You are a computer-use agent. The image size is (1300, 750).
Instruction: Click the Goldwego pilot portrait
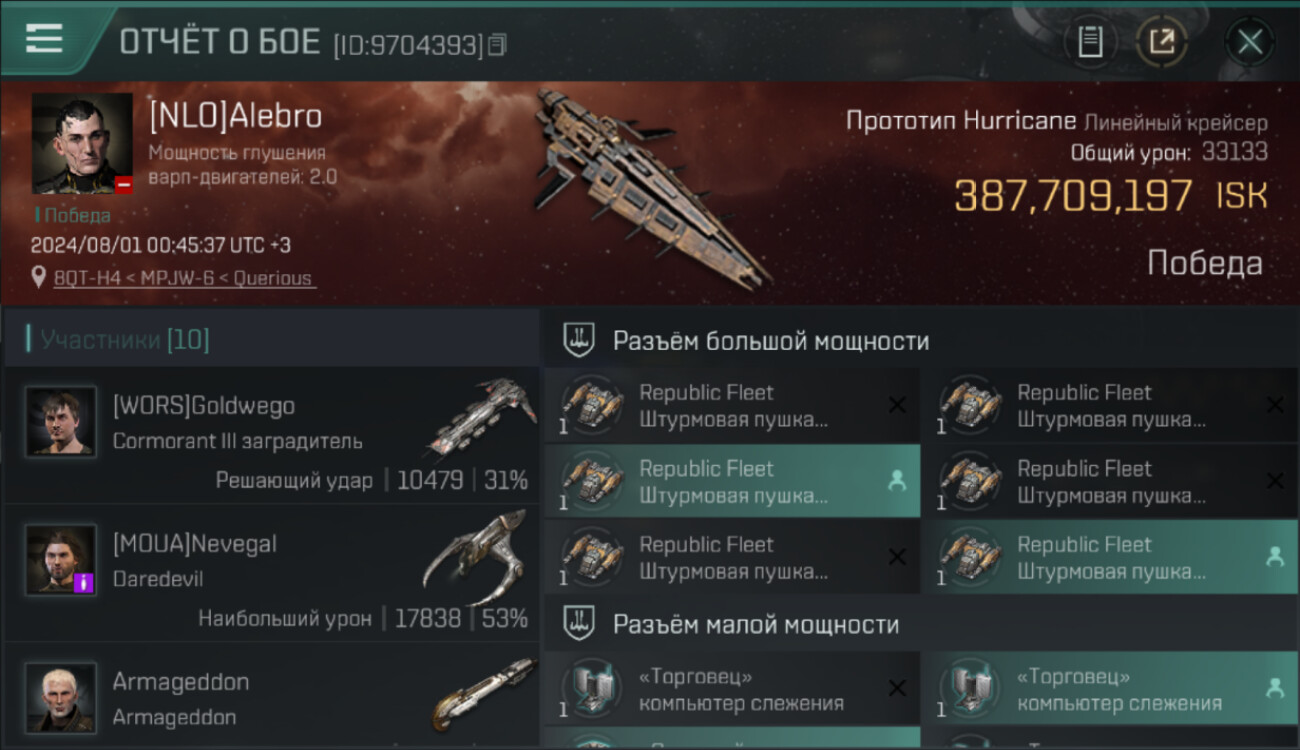tap(61, 422)
